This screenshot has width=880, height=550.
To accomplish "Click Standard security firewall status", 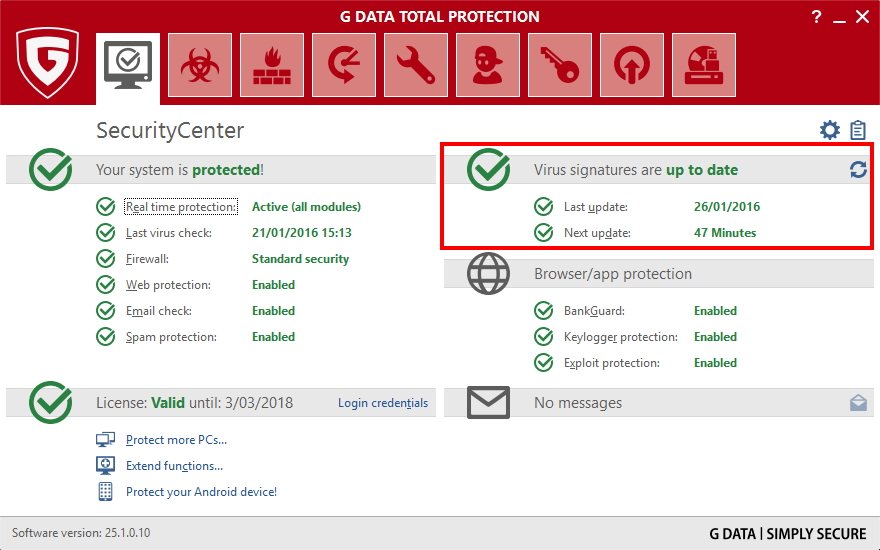I will click(300, 259).
